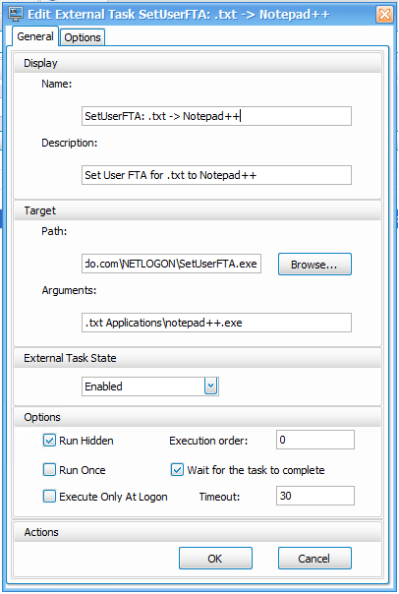Click into the Arguments text field
399x594 pixels.
pos(216,323)
